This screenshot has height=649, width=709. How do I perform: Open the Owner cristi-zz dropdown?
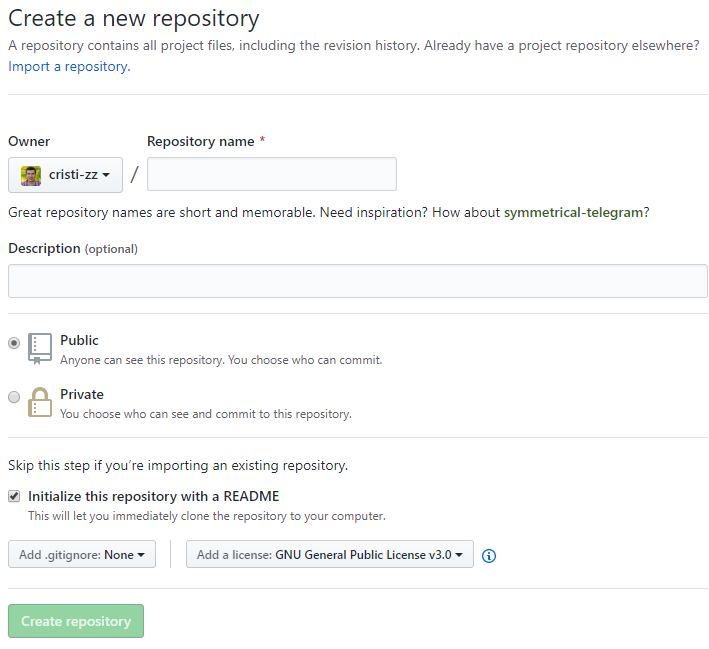click(x=65, y=175)
